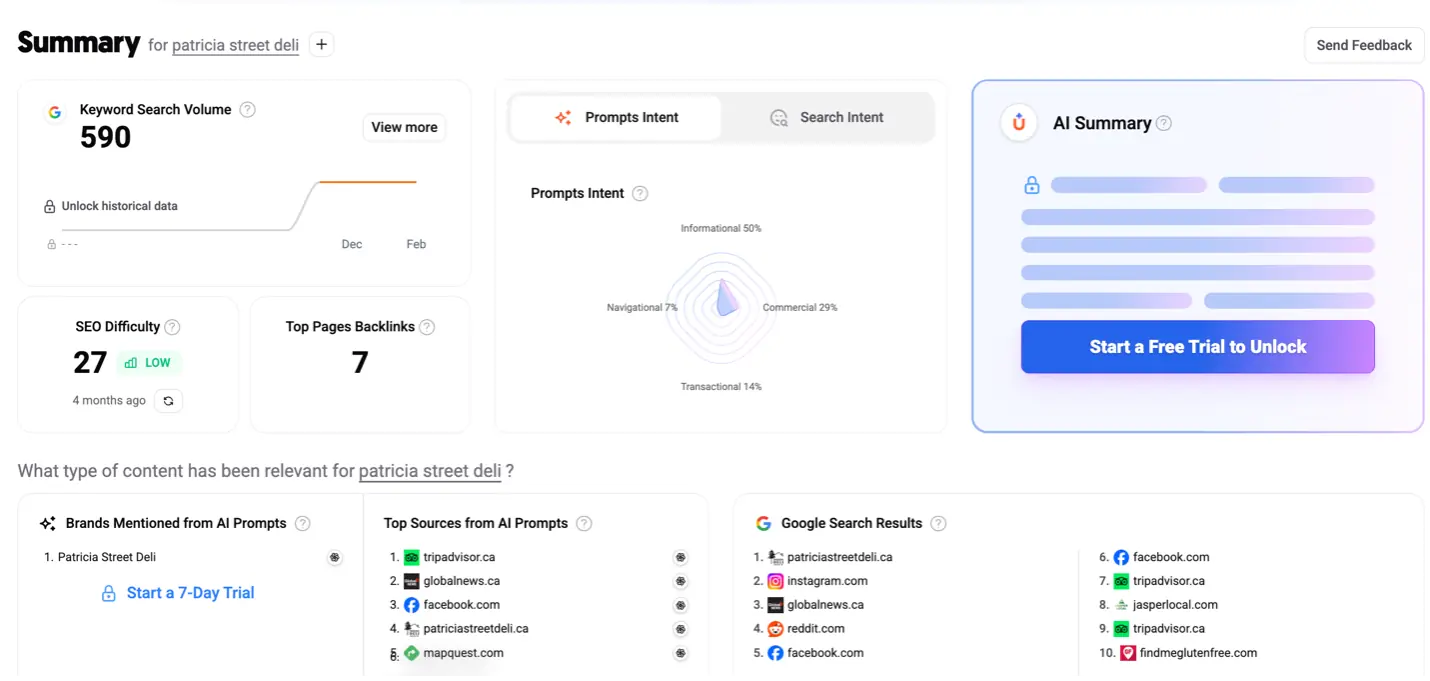Click the Dec label on volume chart
The width and height of the screenshot is (1430, 681).
coord(352,244)
